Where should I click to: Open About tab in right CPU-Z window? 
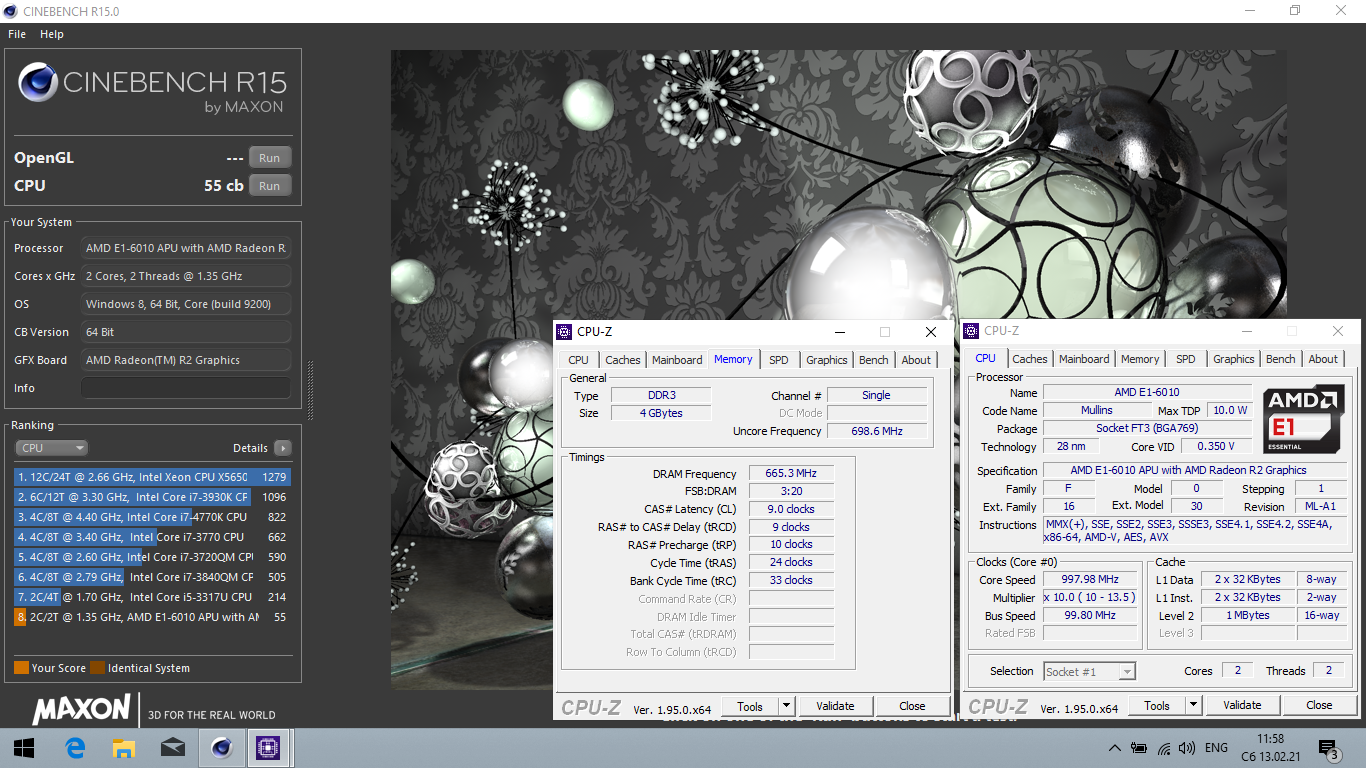point(1323,359)
